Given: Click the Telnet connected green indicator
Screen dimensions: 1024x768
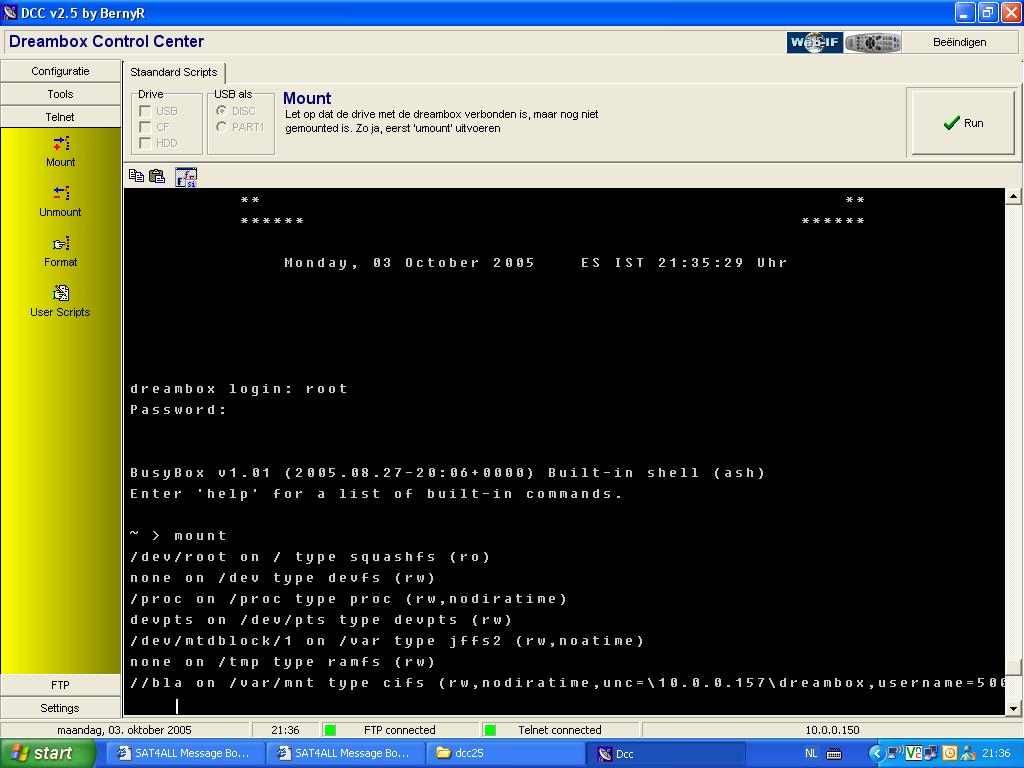Looking at the screenshot, I should point(490,730).
